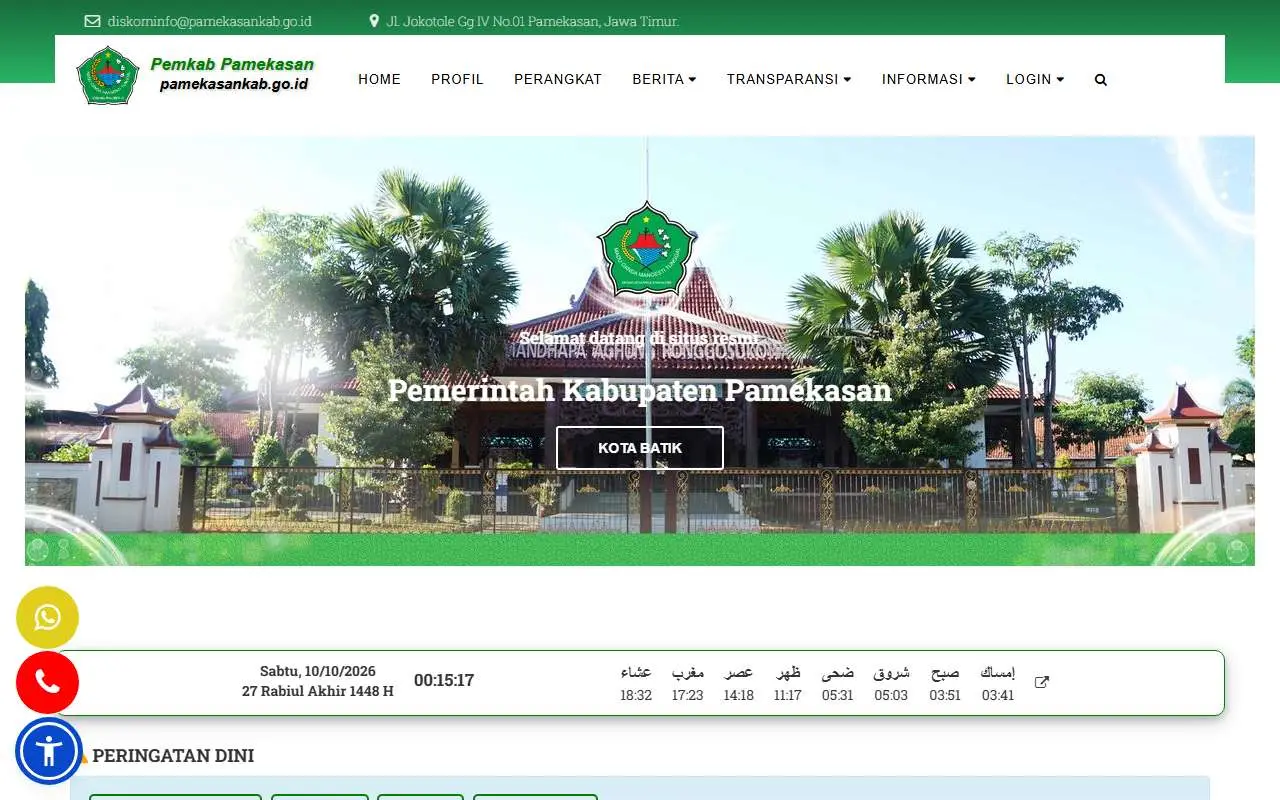This screenshot has width=1280, height=800.
Task: Open the PERANGKAT menu item
Action: 558,79
